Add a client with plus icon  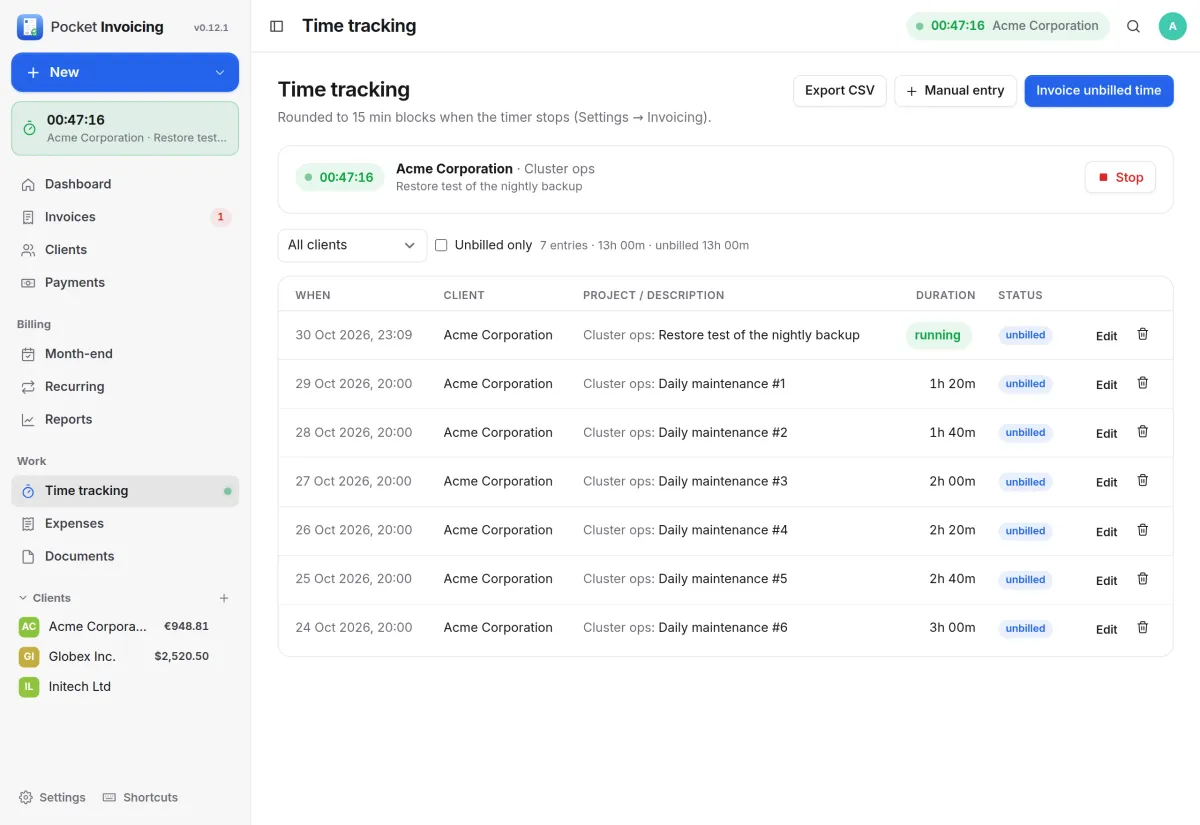(224, 598)
